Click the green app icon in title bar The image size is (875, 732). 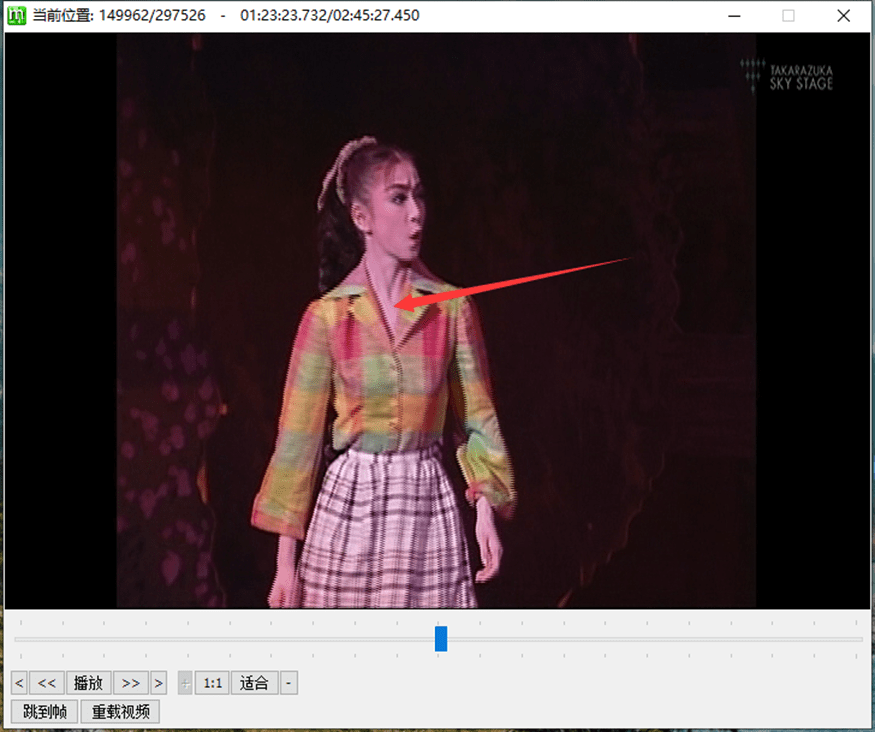tap(16, 16)
